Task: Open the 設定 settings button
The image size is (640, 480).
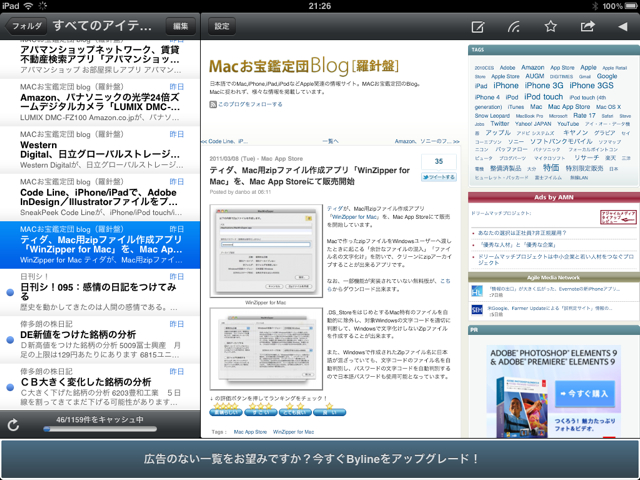Action: click(221, 24)
